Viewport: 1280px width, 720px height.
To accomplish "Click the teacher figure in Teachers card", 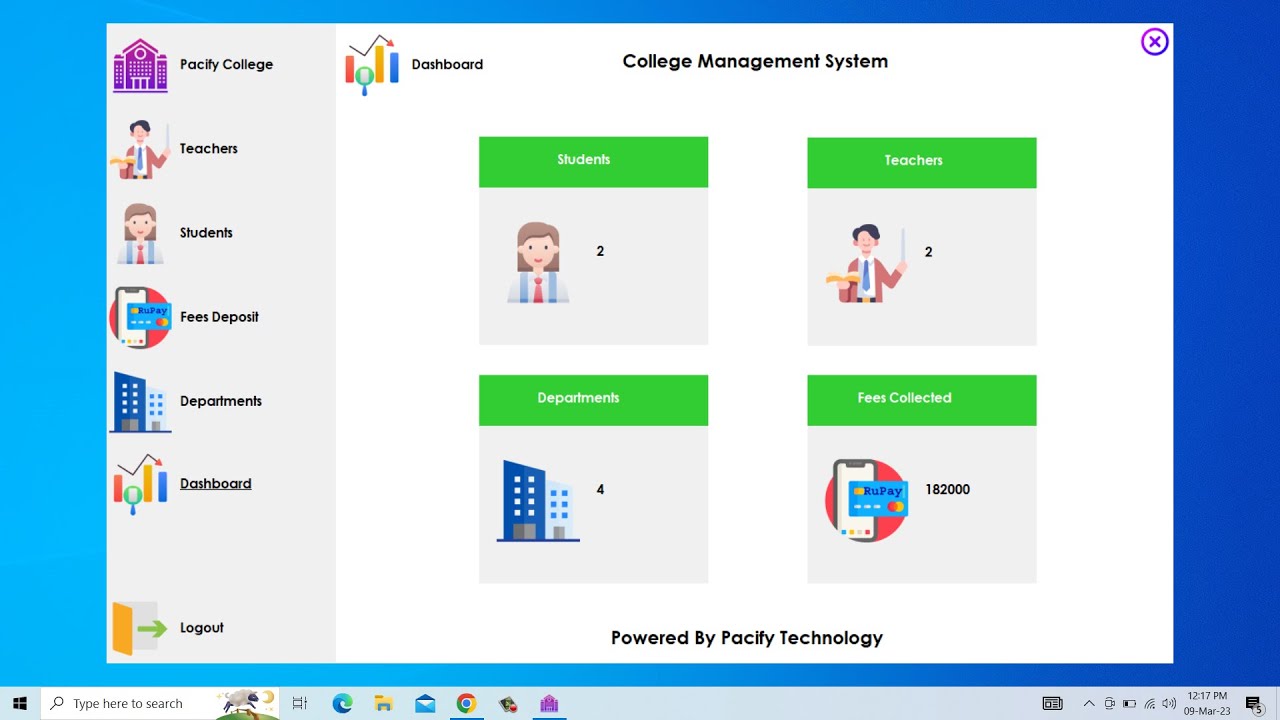I will [x=866, y=263].
